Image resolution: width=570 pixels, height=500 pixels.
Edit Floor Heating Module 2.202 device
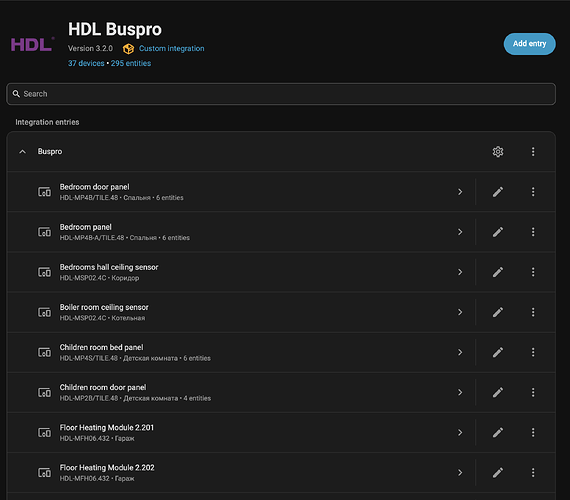(498, 472)
